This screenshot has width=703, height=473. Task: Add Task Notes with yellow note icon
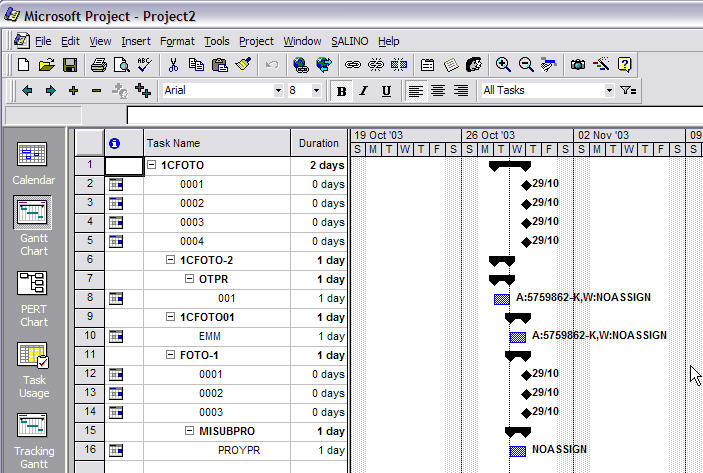[451, 65]
